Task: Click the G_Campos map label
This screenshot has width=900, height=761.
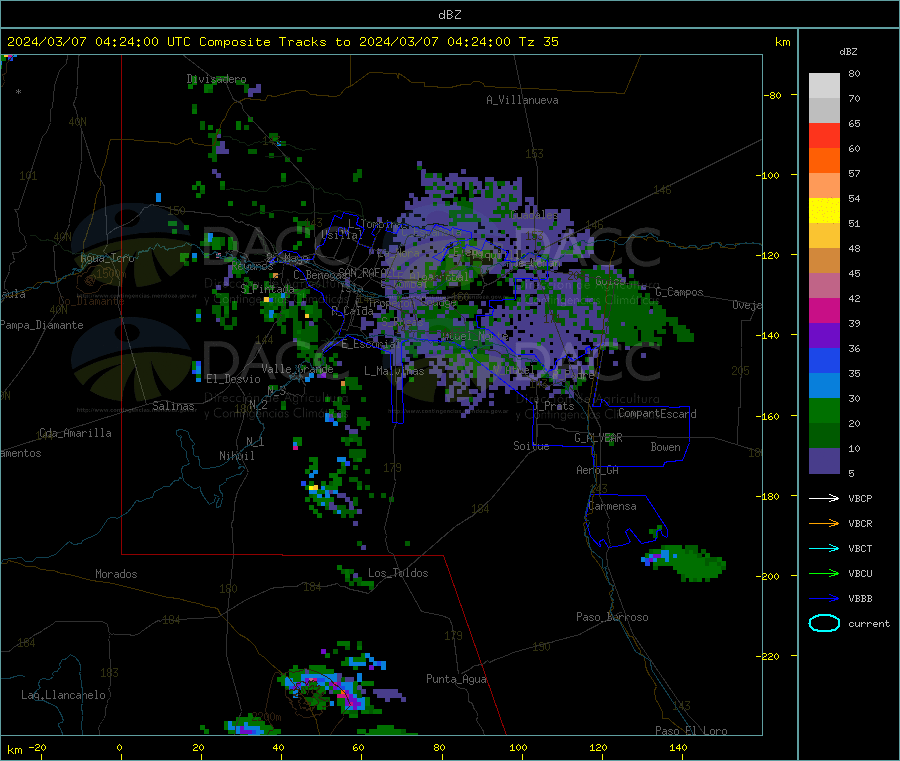Action: click(679, 292)
